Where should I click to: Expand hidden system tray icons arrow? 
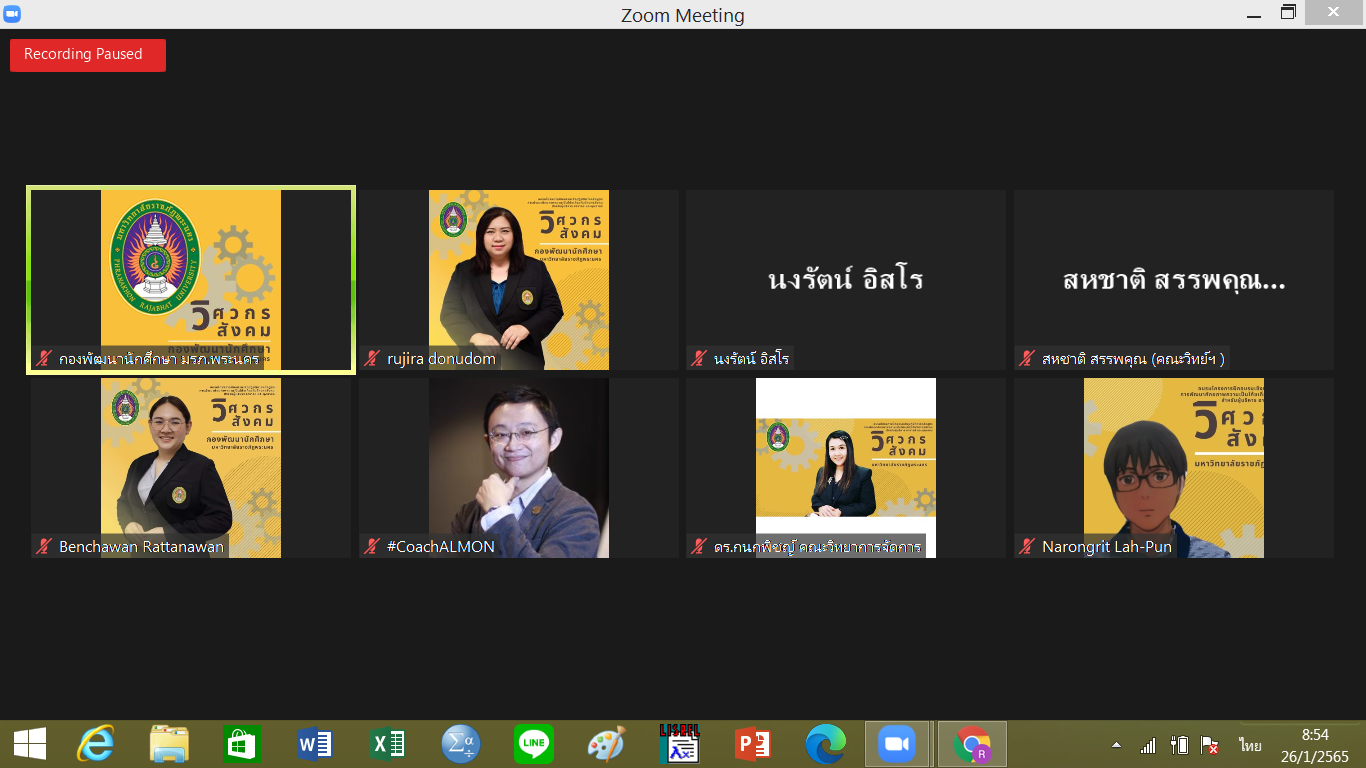(1116, 746)
